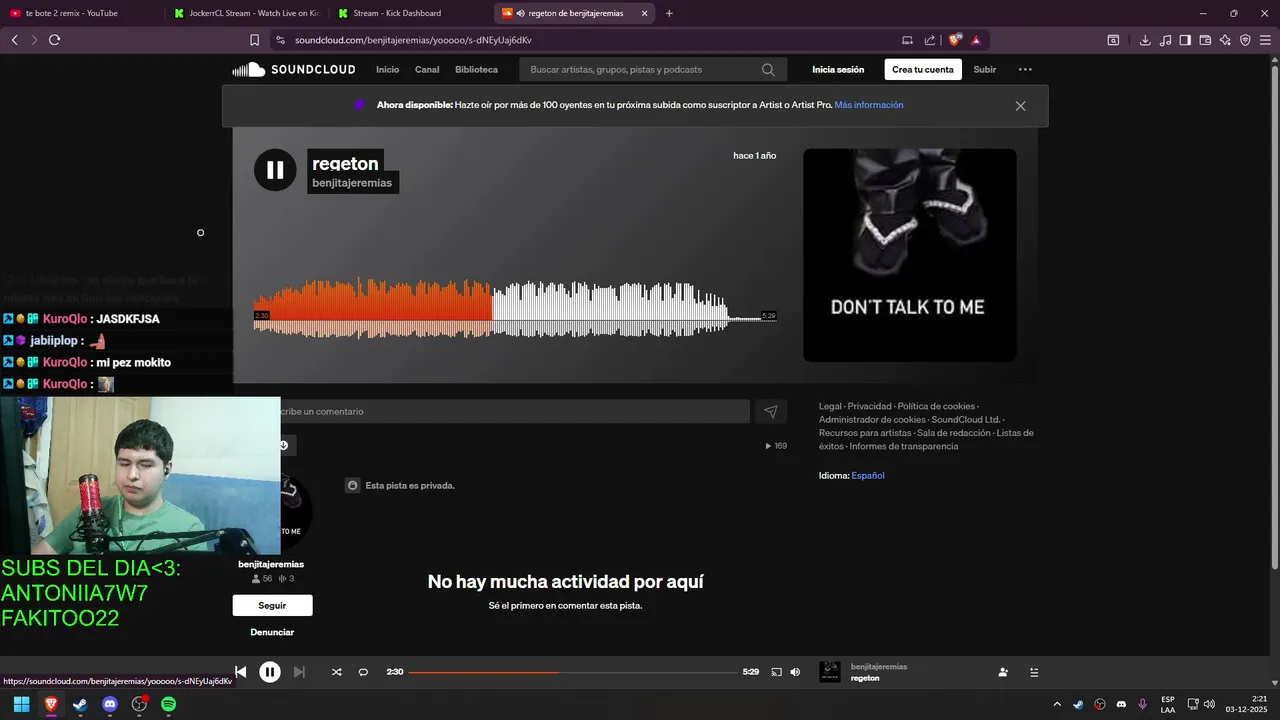Bookmark this page icon in address bar

[254, 40]
